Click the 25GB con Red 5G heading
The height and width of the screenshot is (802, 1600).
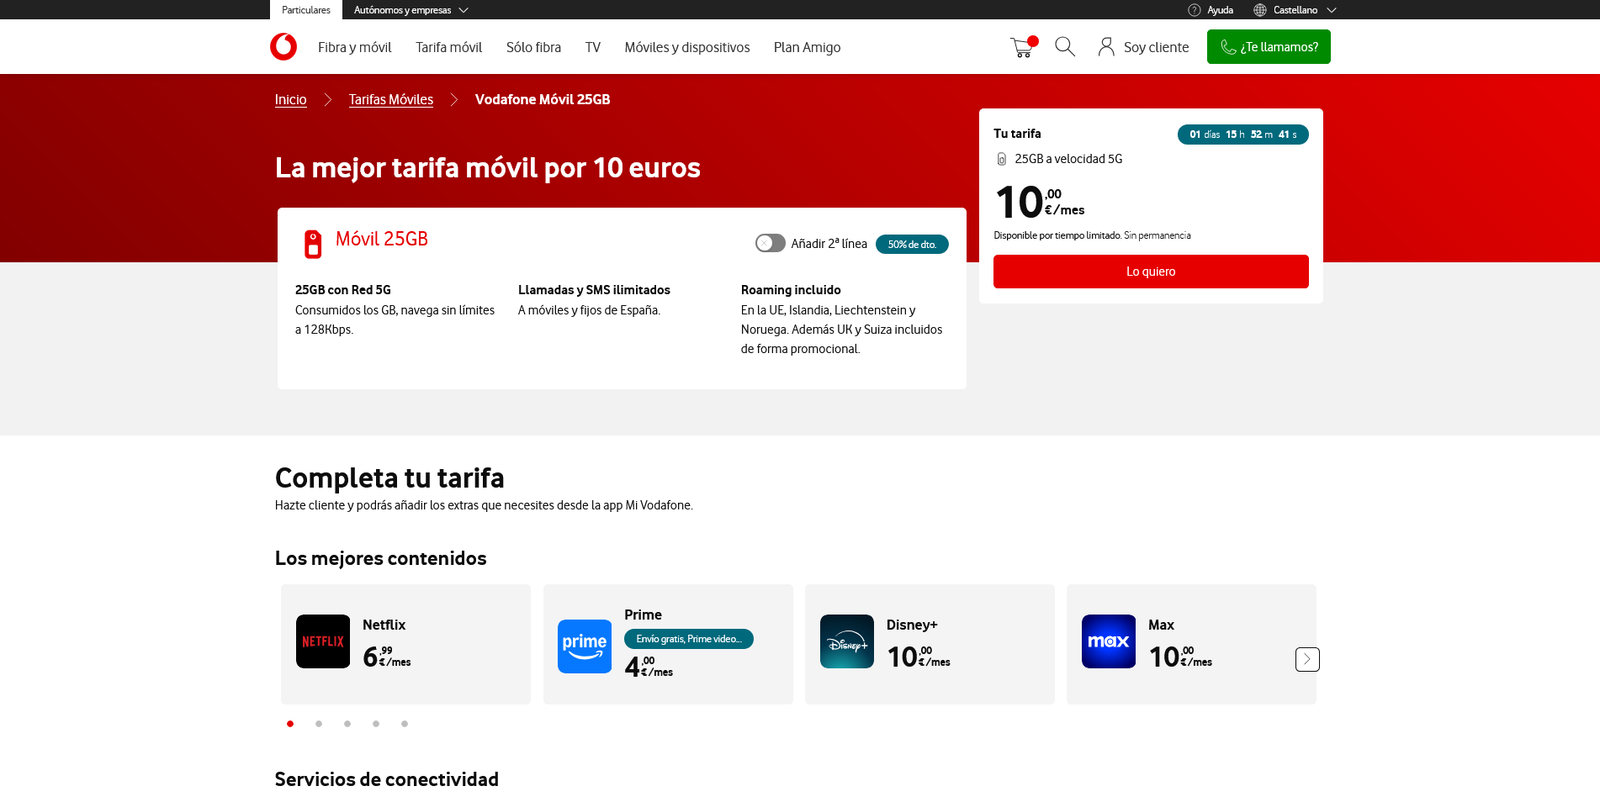343,290
